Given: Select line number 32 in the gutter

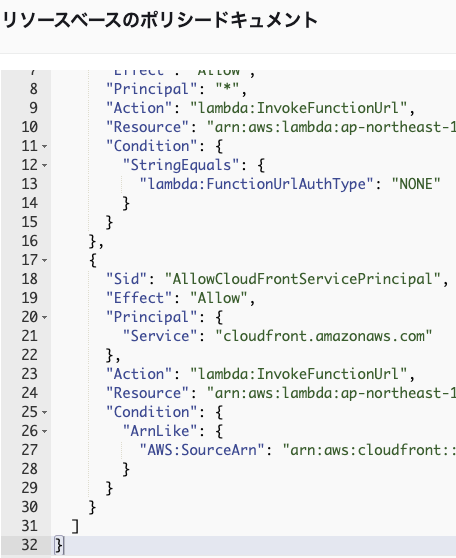Looking at the screenshot, I should (x=30, y=545).
